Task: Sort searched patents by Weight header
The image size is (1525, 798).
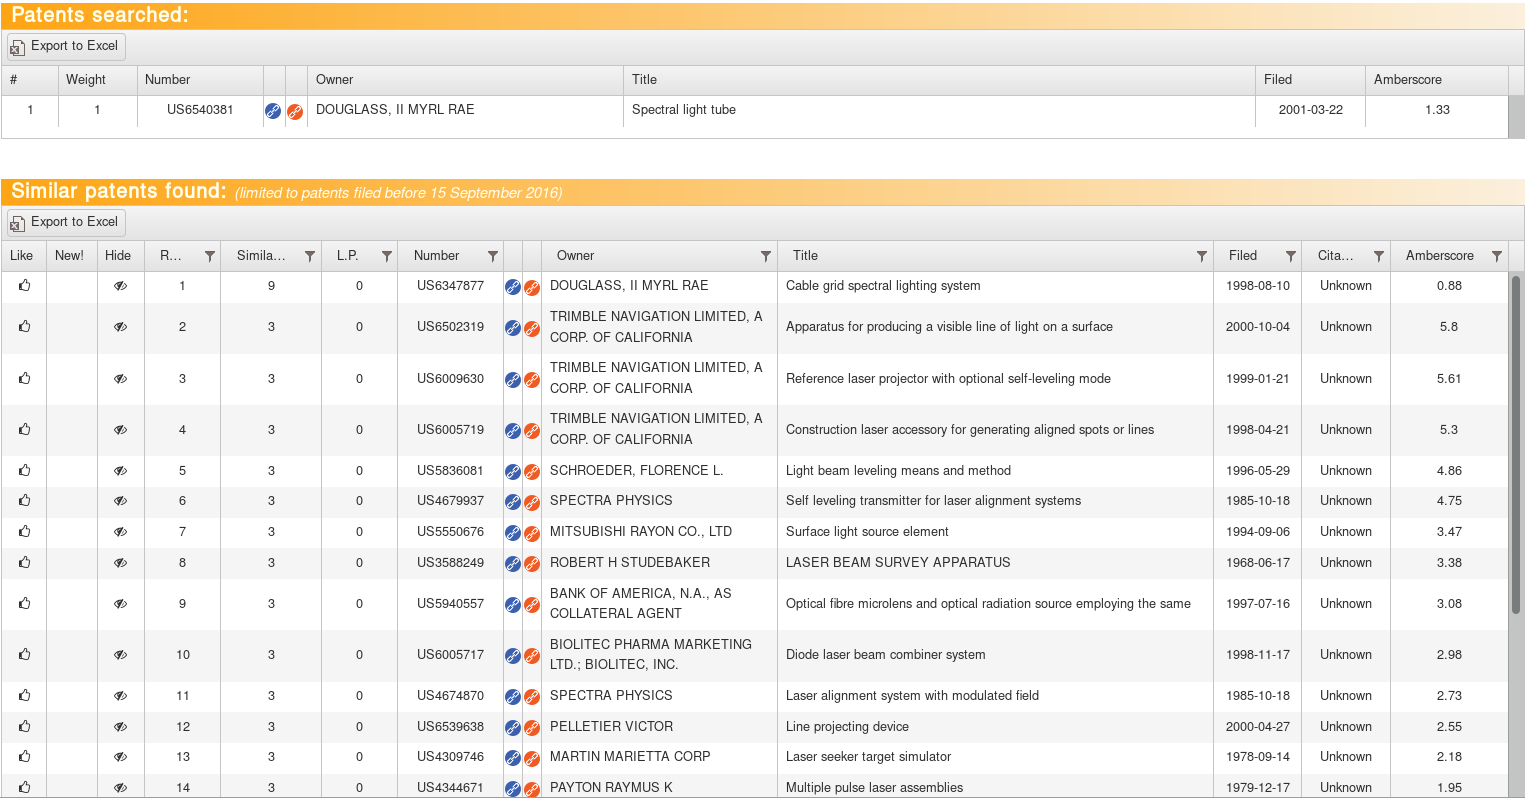Action: [x=97, y=80]
